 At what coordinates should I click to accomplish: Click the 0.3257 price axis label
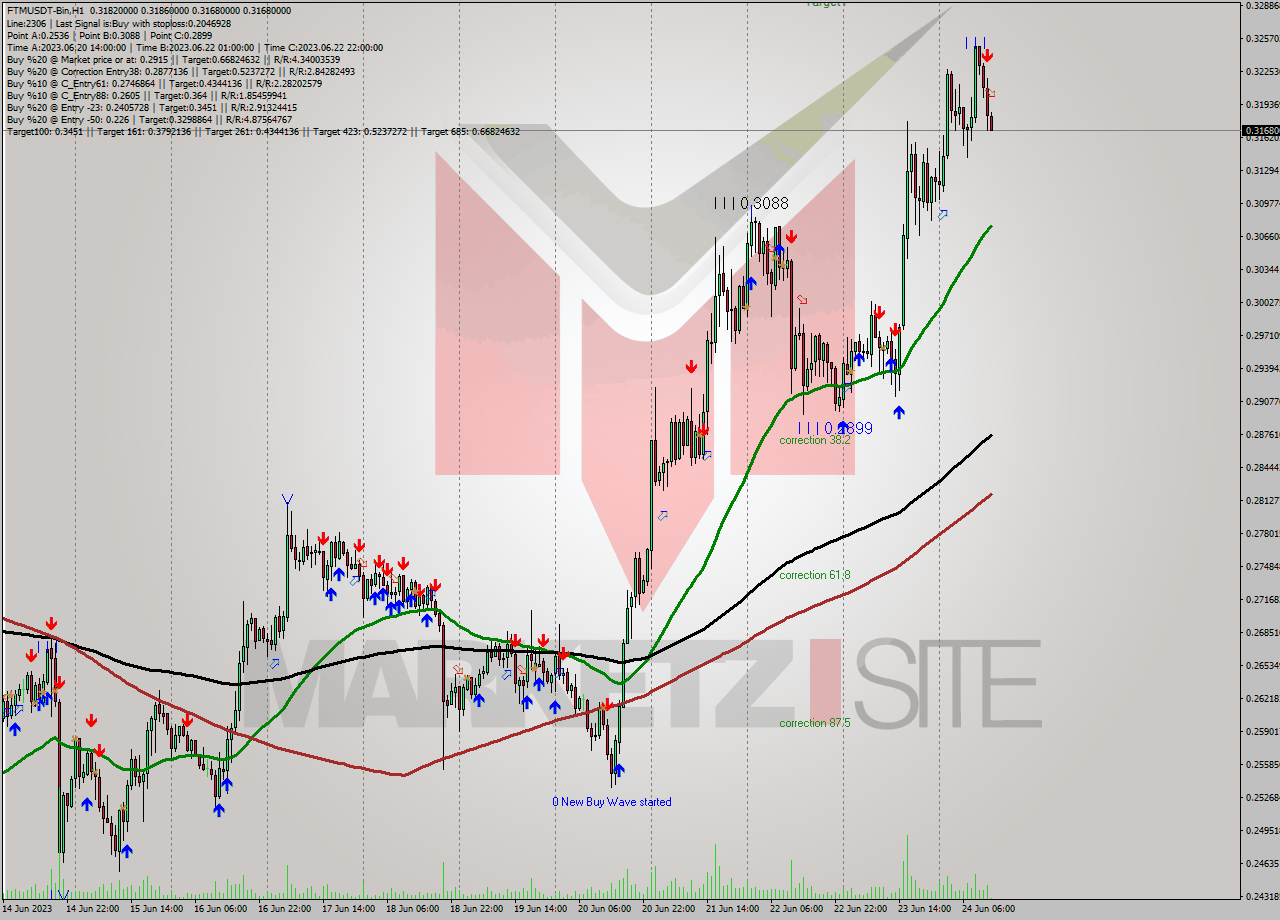coord(1261,38)
